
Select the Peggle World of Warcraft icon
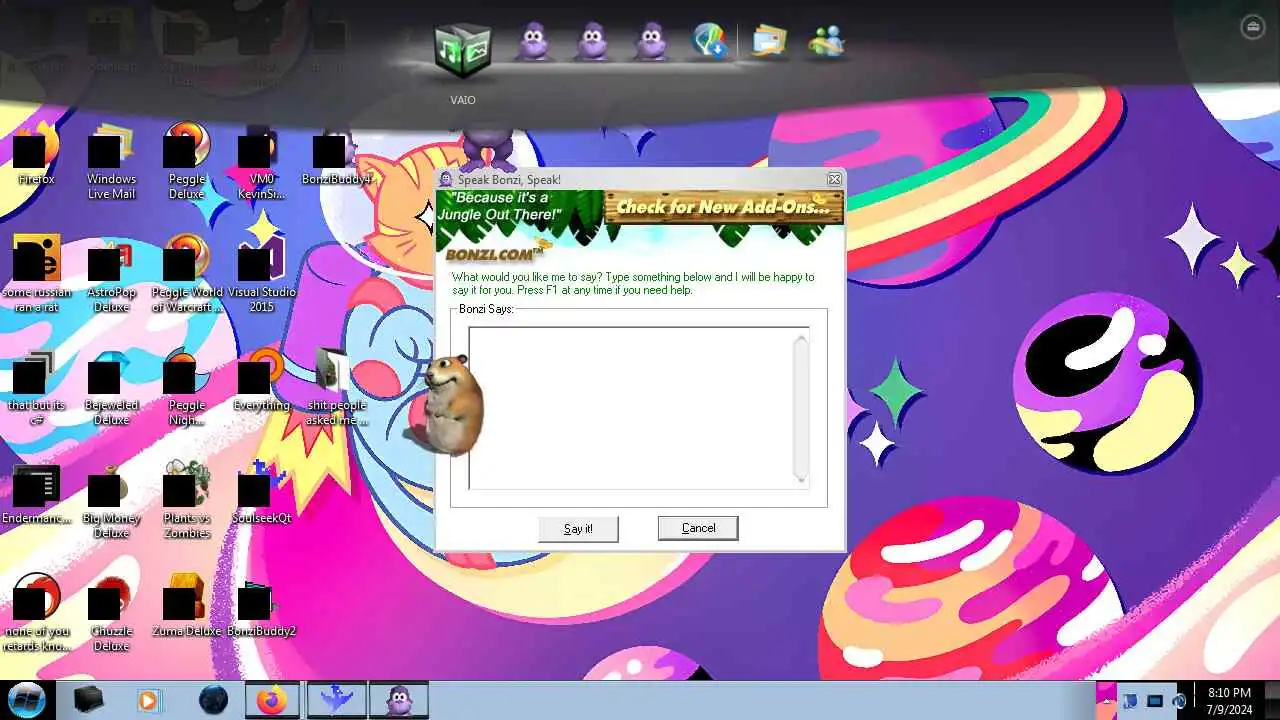point(187,275)
